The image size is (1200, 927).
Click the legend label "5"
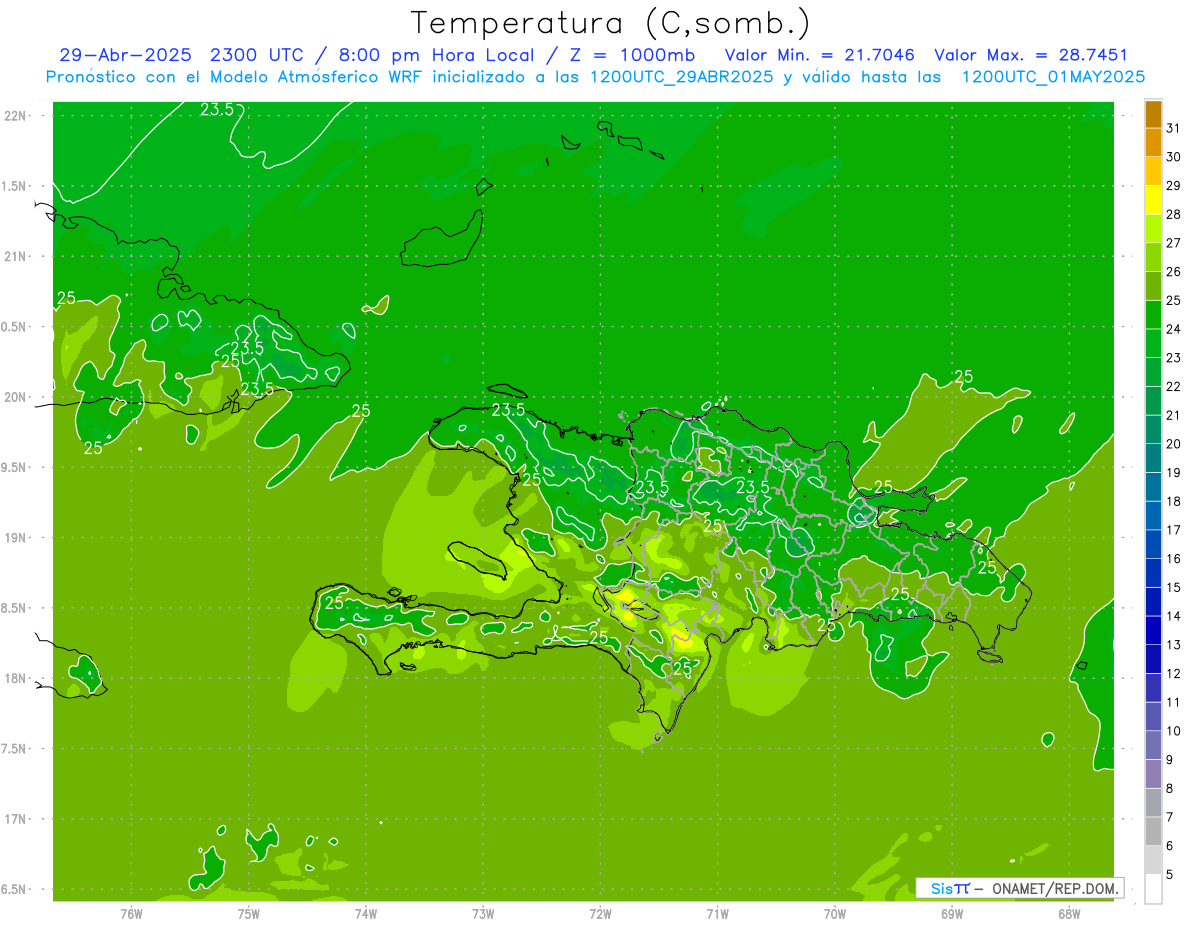coord(1170,875)
